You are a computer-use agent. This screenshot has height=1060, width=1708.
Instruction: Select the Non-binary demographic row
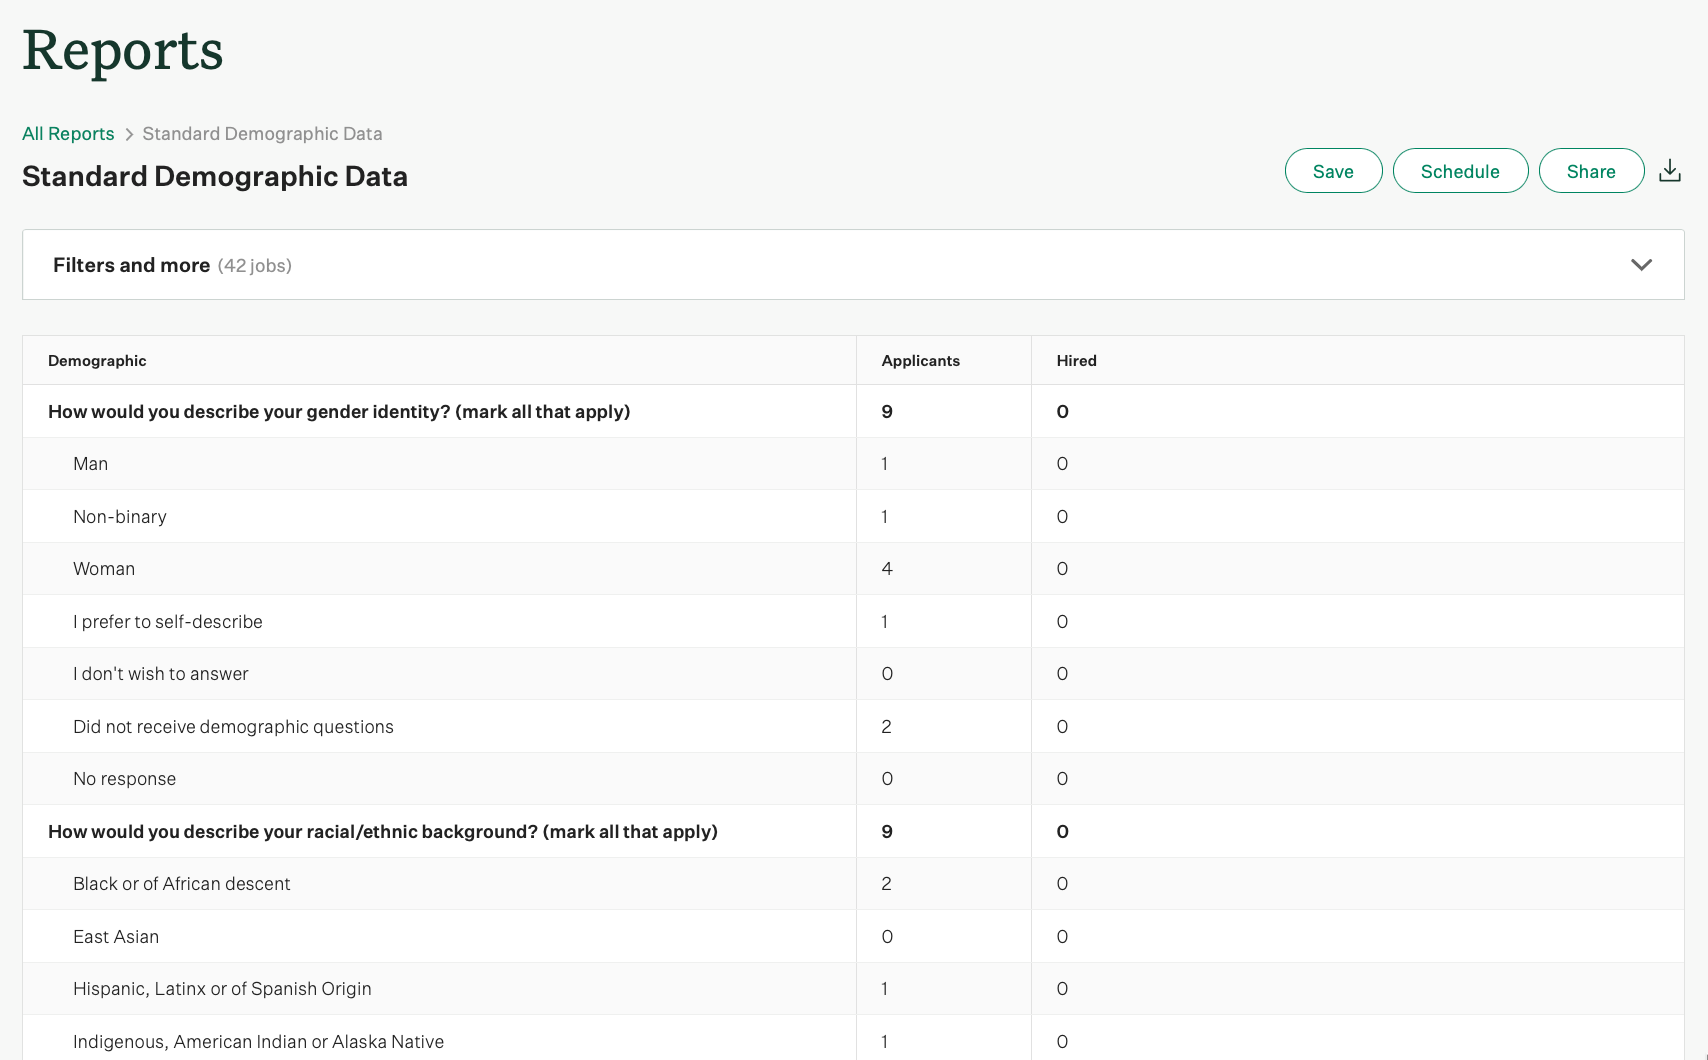[x=119, y=516]
